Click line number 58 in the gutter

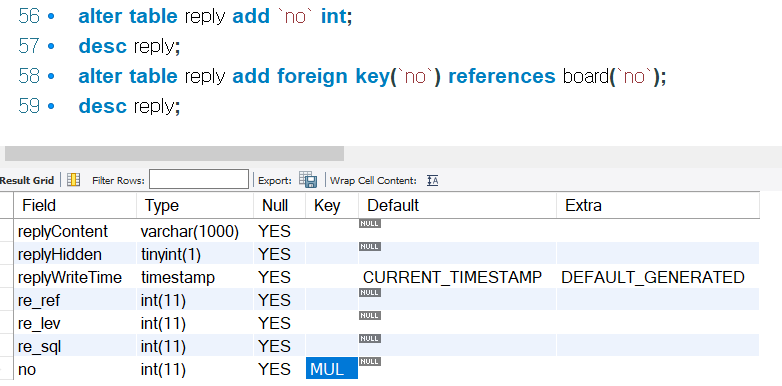tap(29, 76)
